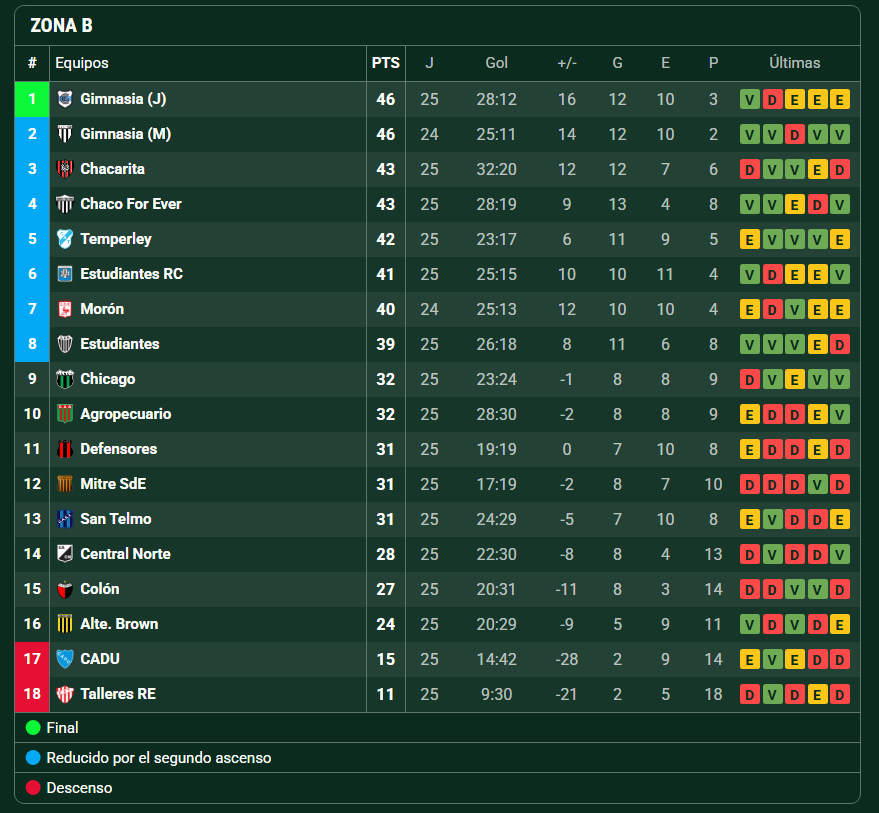Click the Agropecuario club badge
The width and height of the screenshot is (879, 813).
[x=65, y=414]
